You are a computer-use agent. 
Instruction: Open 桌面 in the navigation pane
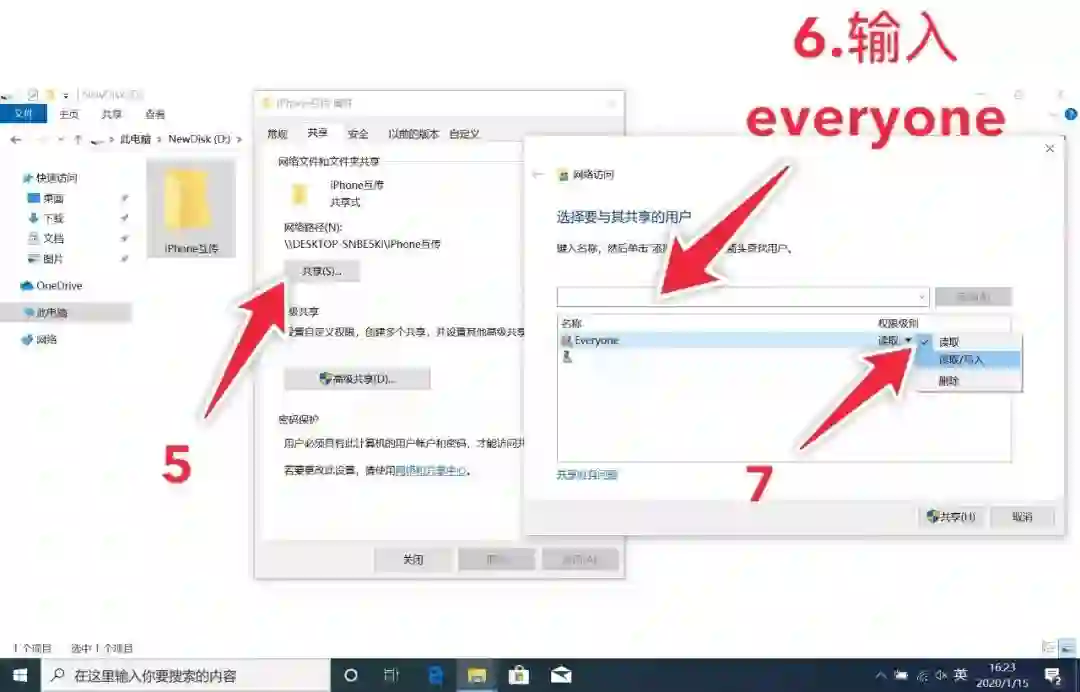pos(52,198)
